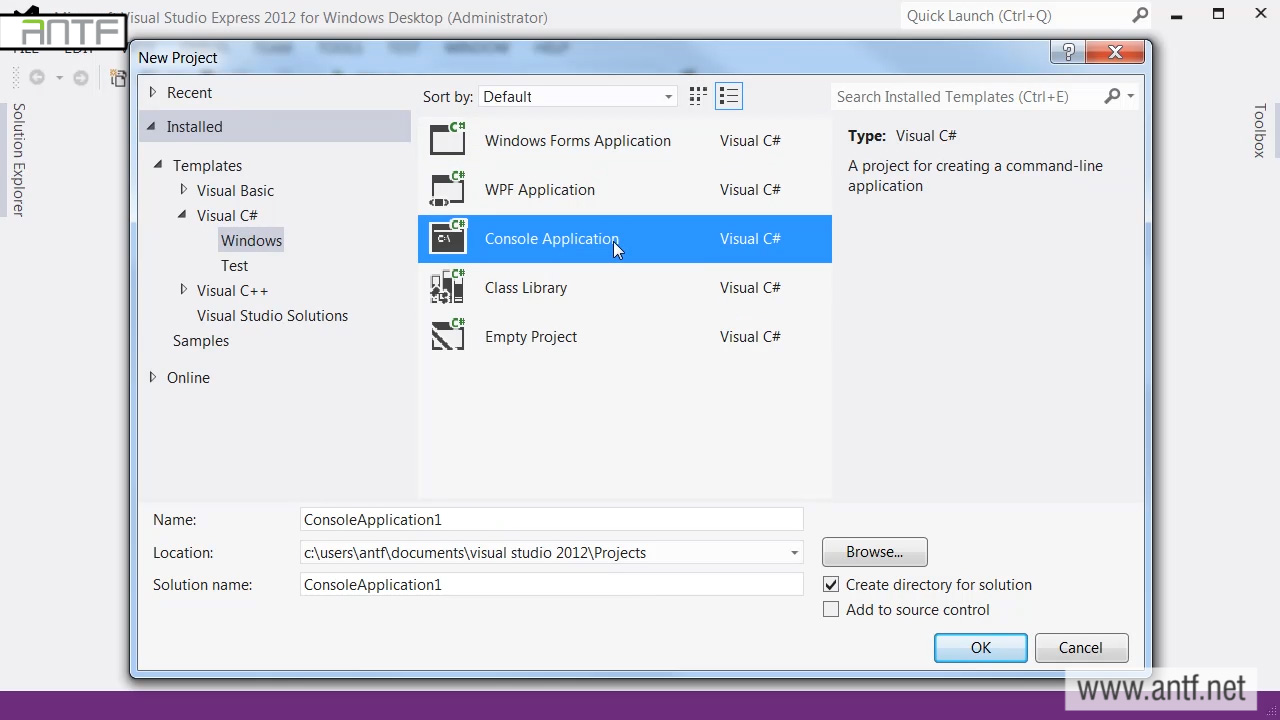
Task: Click the New Project help question mark
Action: coord(1068,53)
